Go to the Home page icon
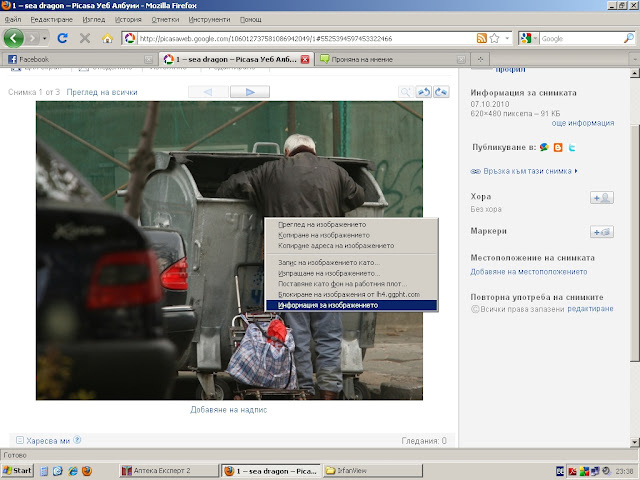 (x=107, y=38)
